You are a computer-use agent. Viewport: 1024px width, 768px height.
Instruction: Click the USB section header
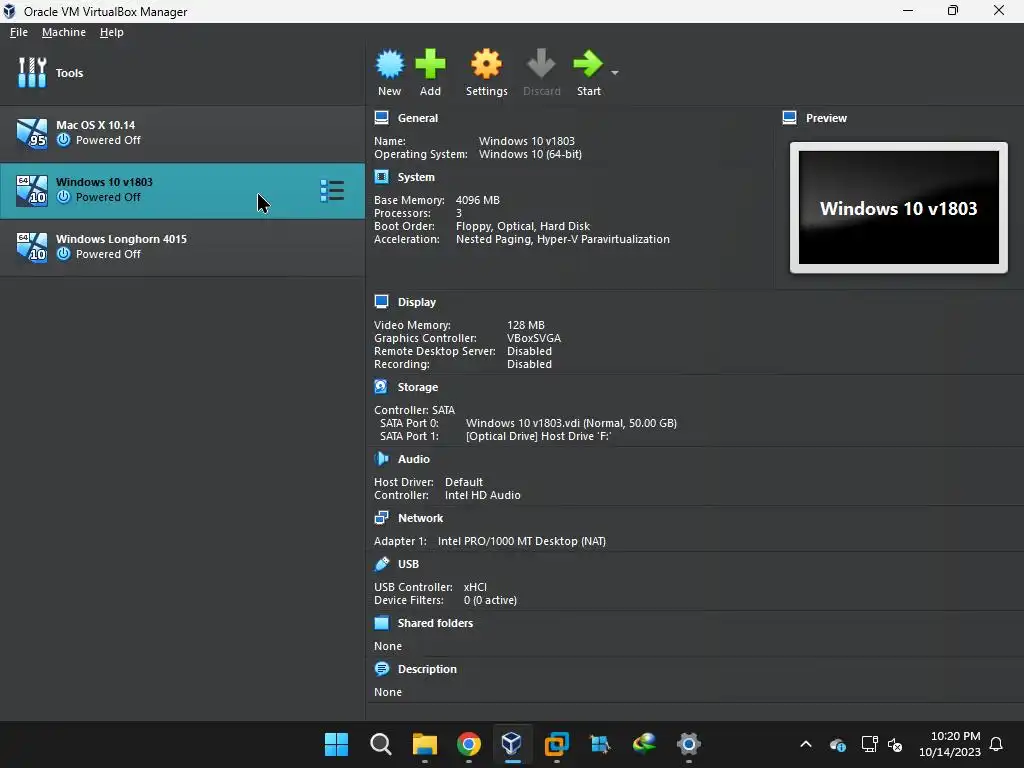coord(409,564)
